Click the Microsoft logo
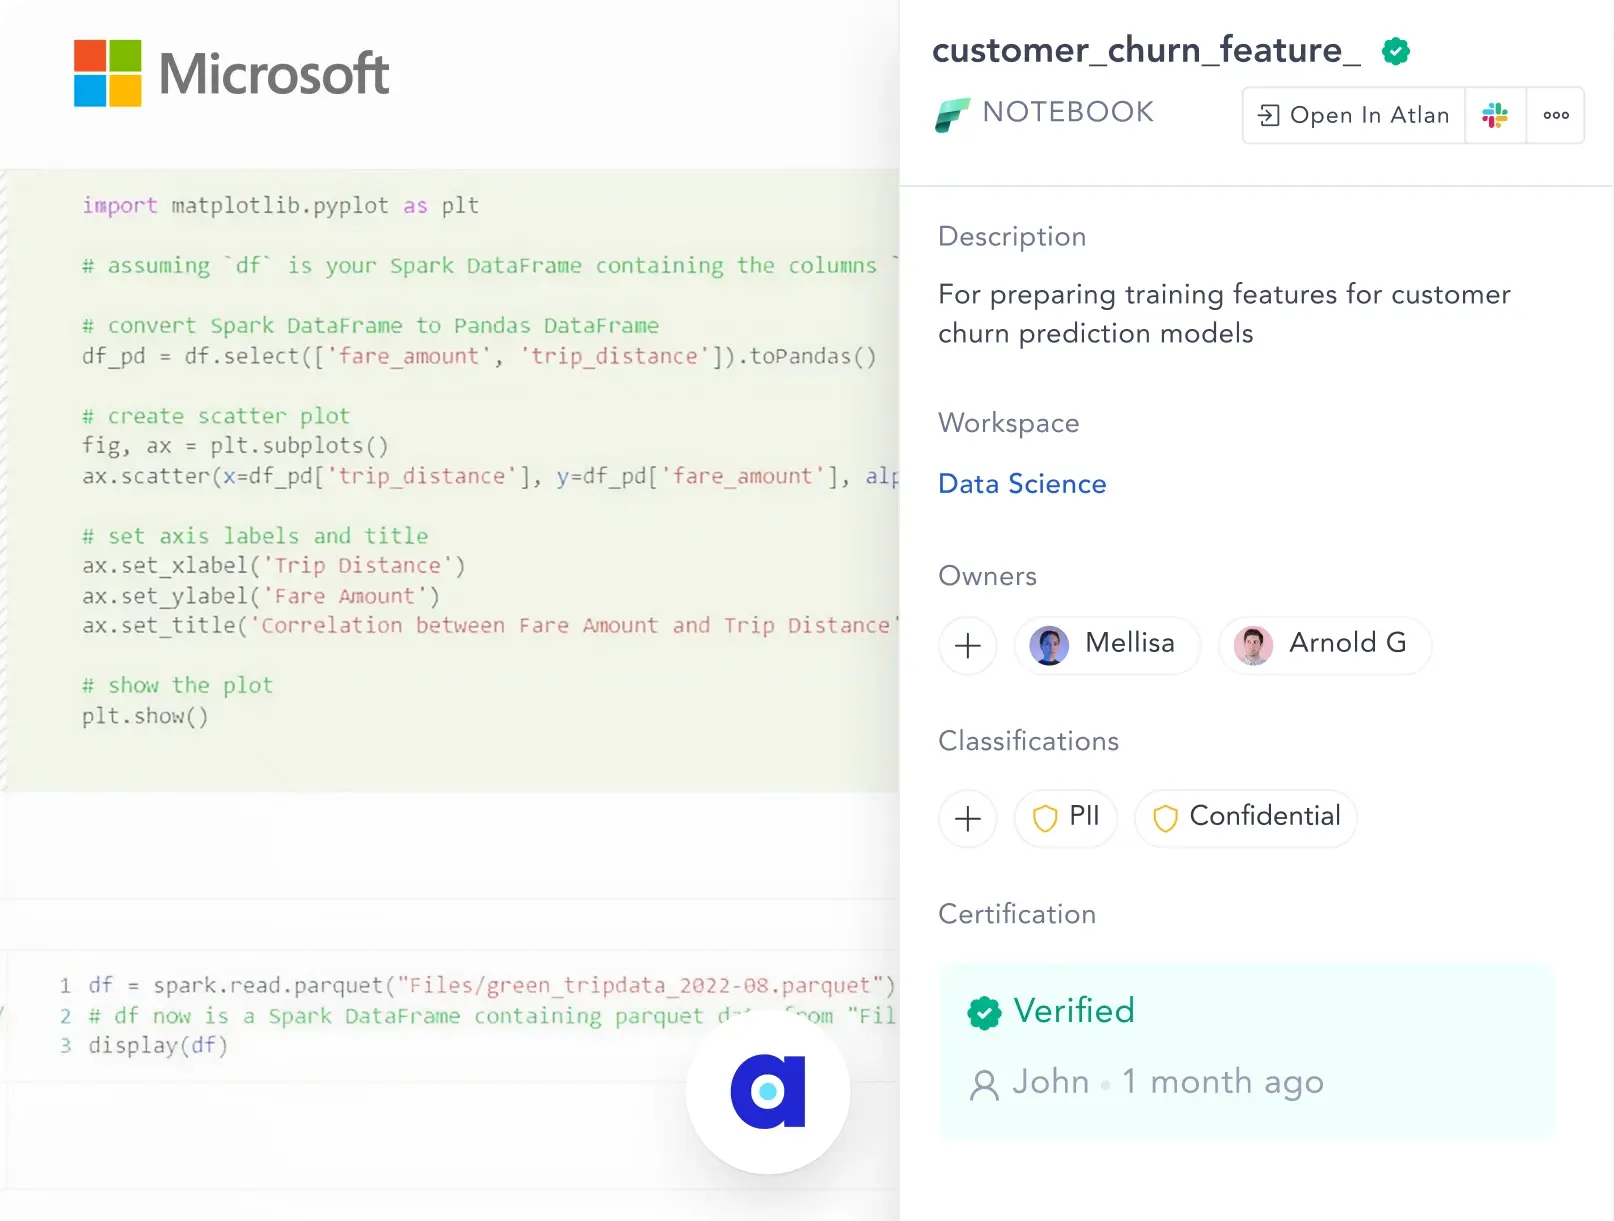The image size is (1614, 1221). [x=231, y=73]
